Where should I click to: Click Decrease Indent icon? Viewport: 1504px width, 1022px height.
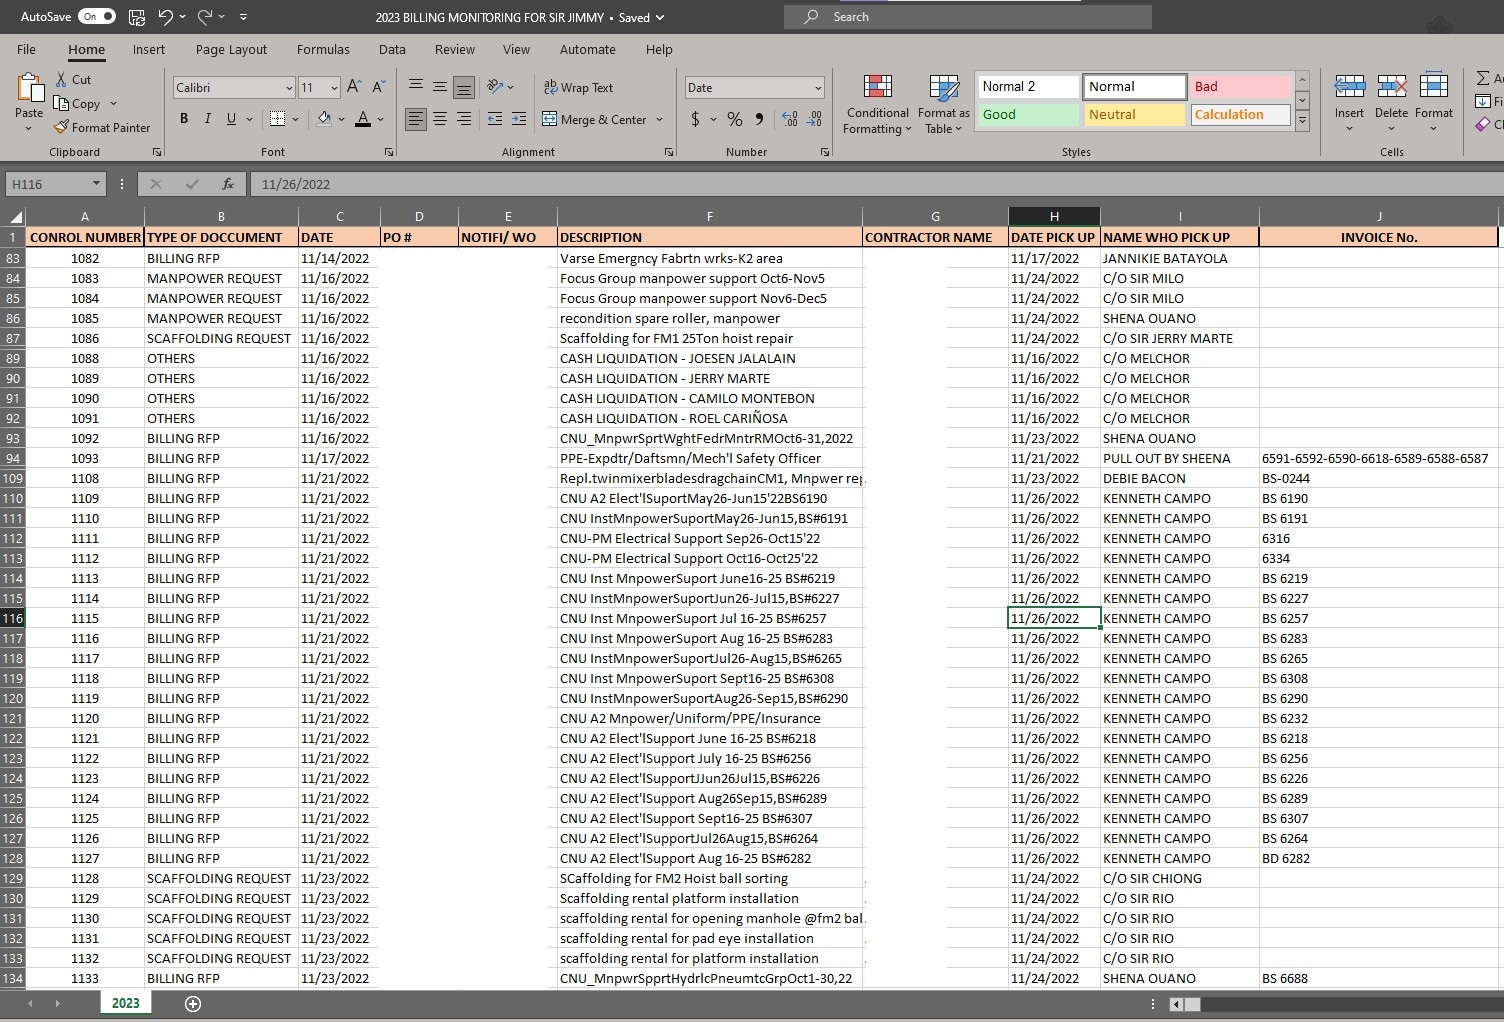pyautogui.click(x=495, y=119)
